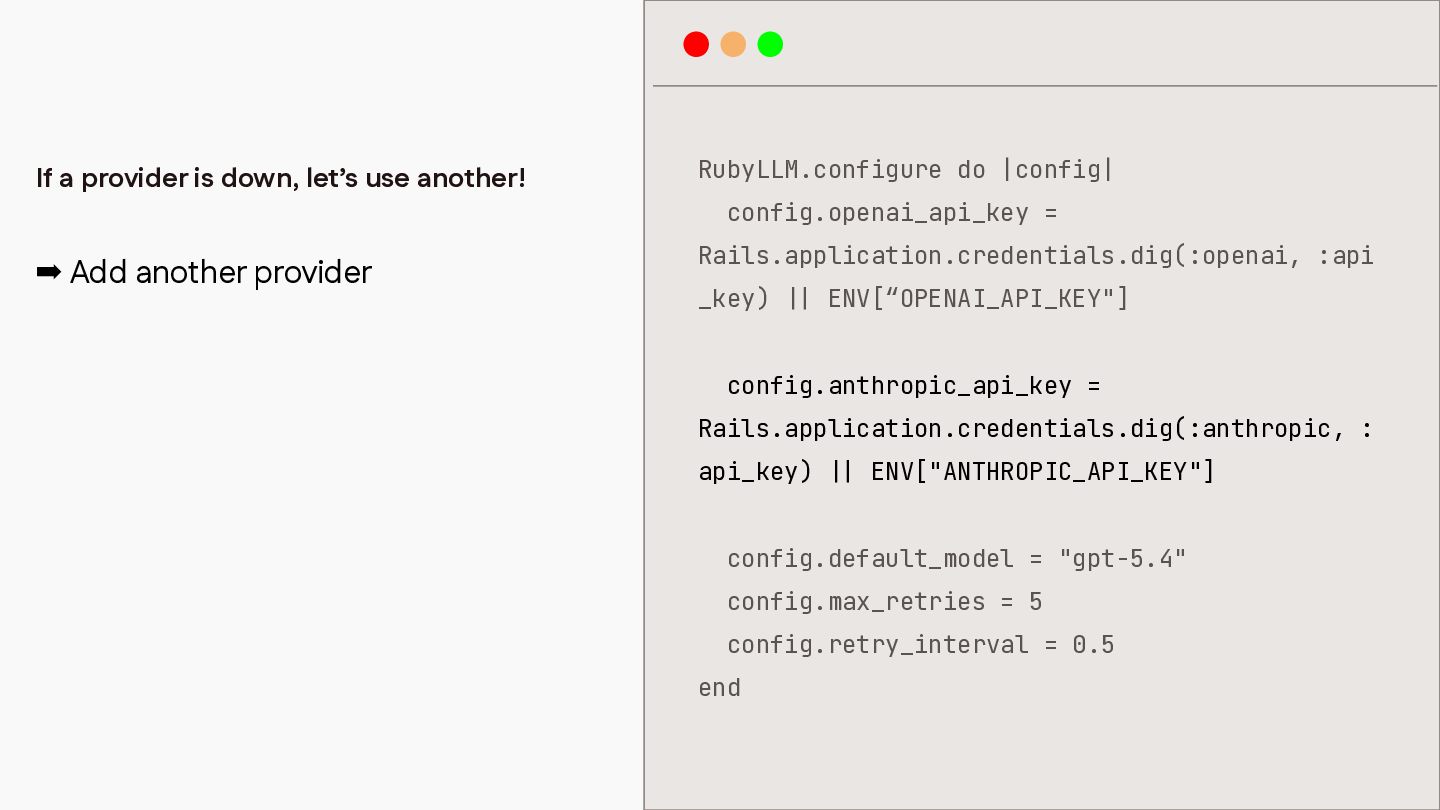Viewport: 1440px width, 810px height.
Task: Click the Rails credentials dig :openai line
Action: point(1036,256)
